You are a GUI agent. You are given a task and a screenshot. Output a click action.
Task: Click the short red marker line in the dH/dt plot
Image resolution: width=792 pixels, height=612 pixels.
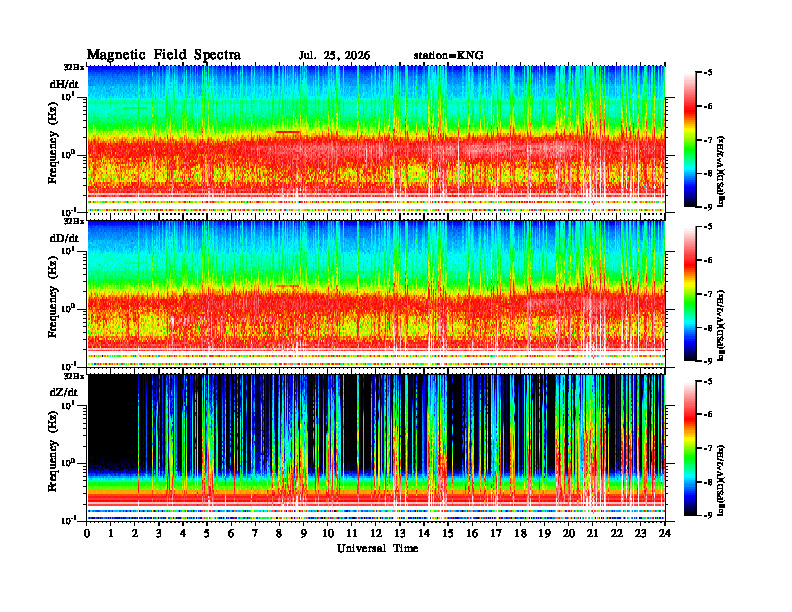coord(288,132)
